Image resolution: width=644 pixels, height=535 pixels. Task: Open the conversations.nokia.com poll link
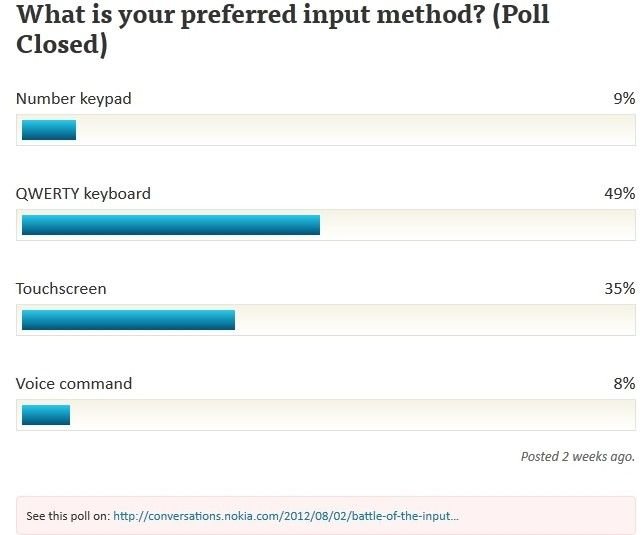[285, 516]
